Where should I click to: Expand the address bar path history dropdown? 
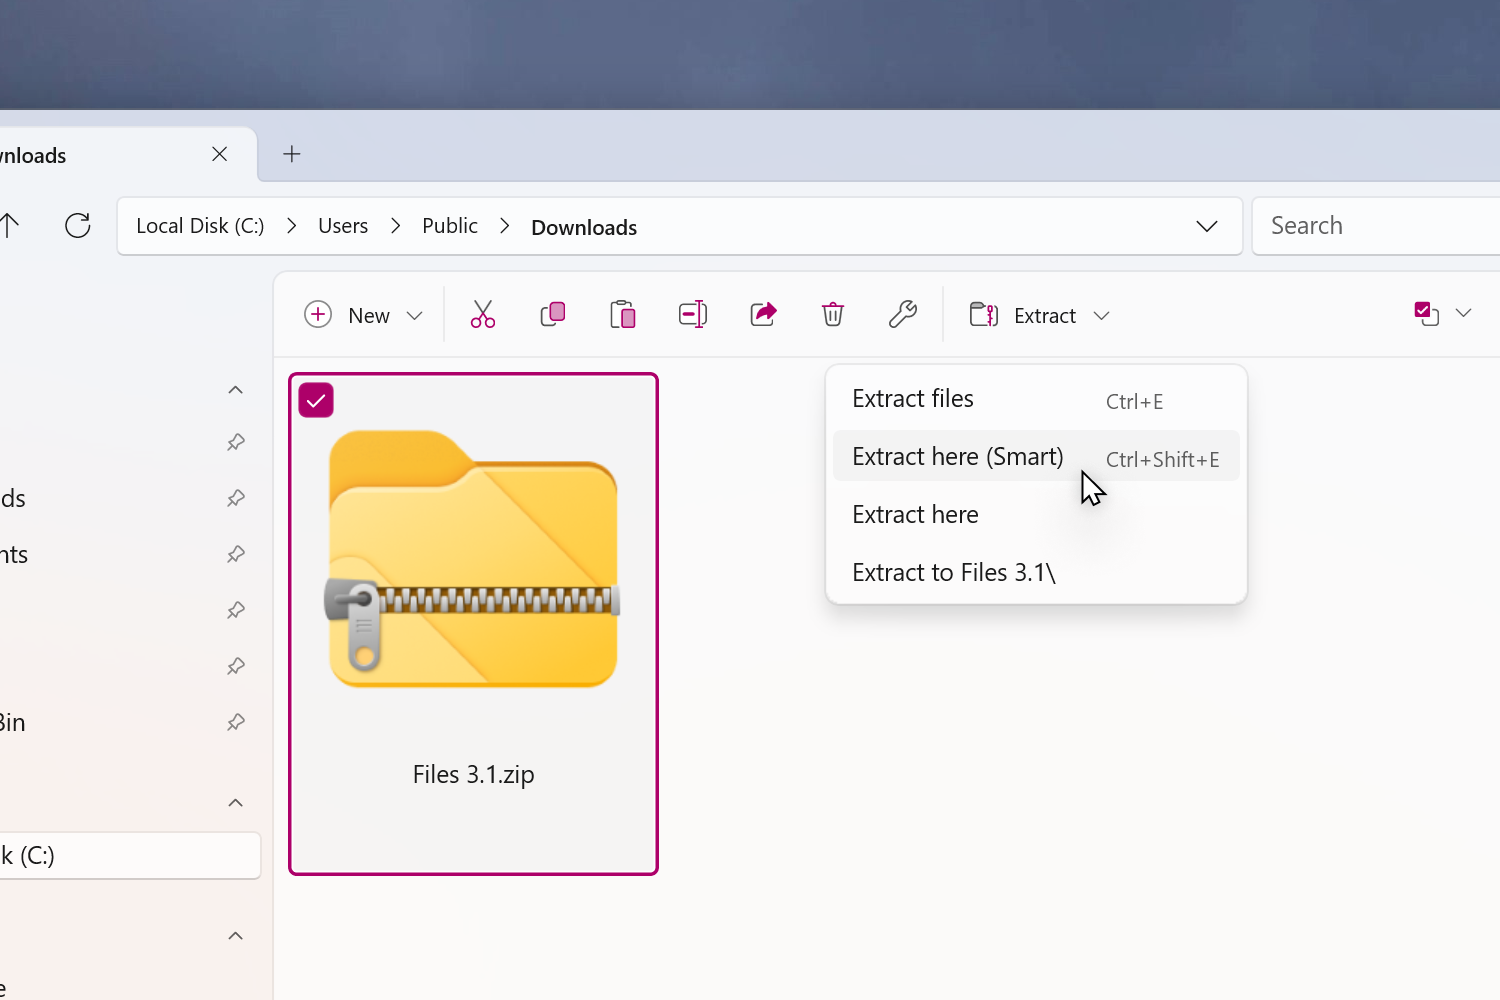(x=1207, y=226)
